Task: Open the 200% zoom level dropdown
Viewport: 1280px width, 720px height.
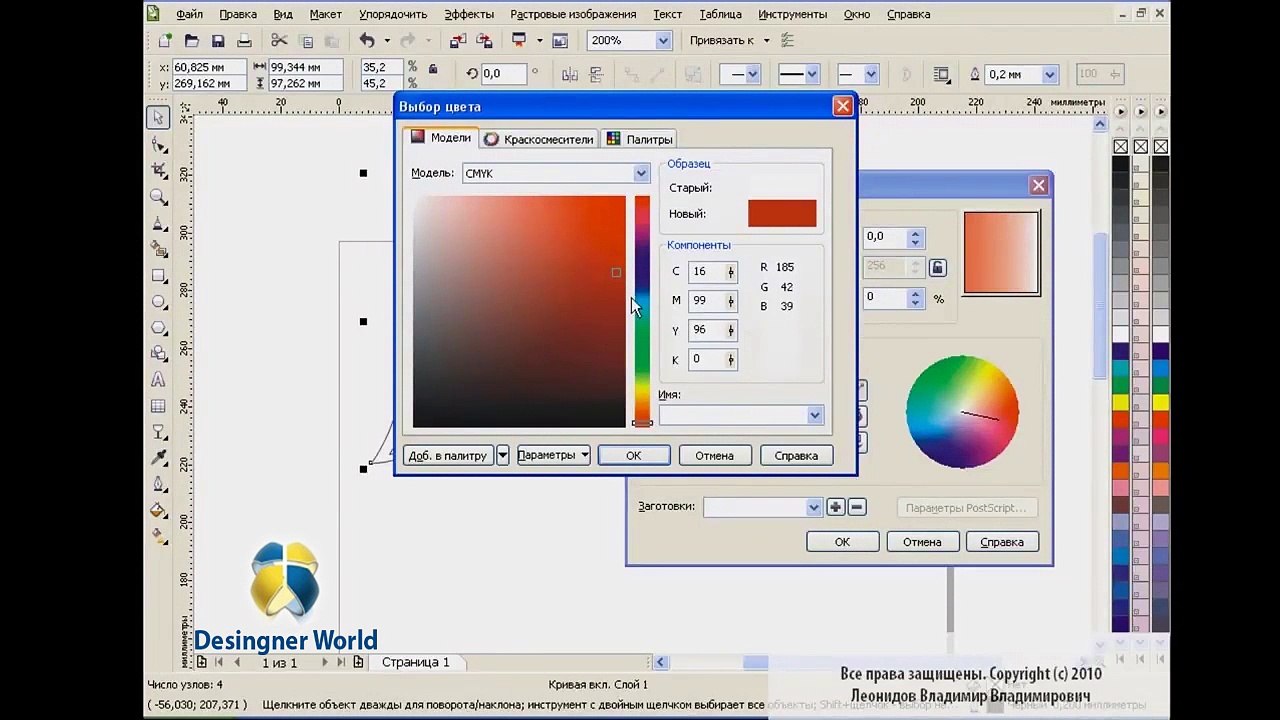Action: click(x=662, y=41)
